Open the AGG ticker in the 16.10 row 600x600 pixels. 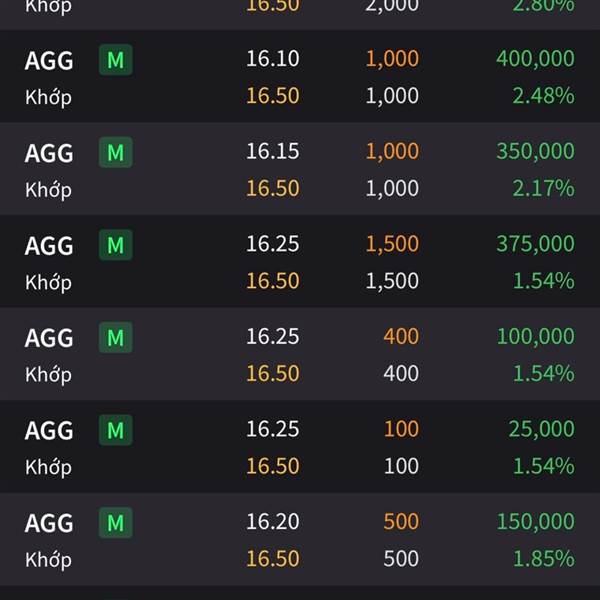[x=49, y=60]
